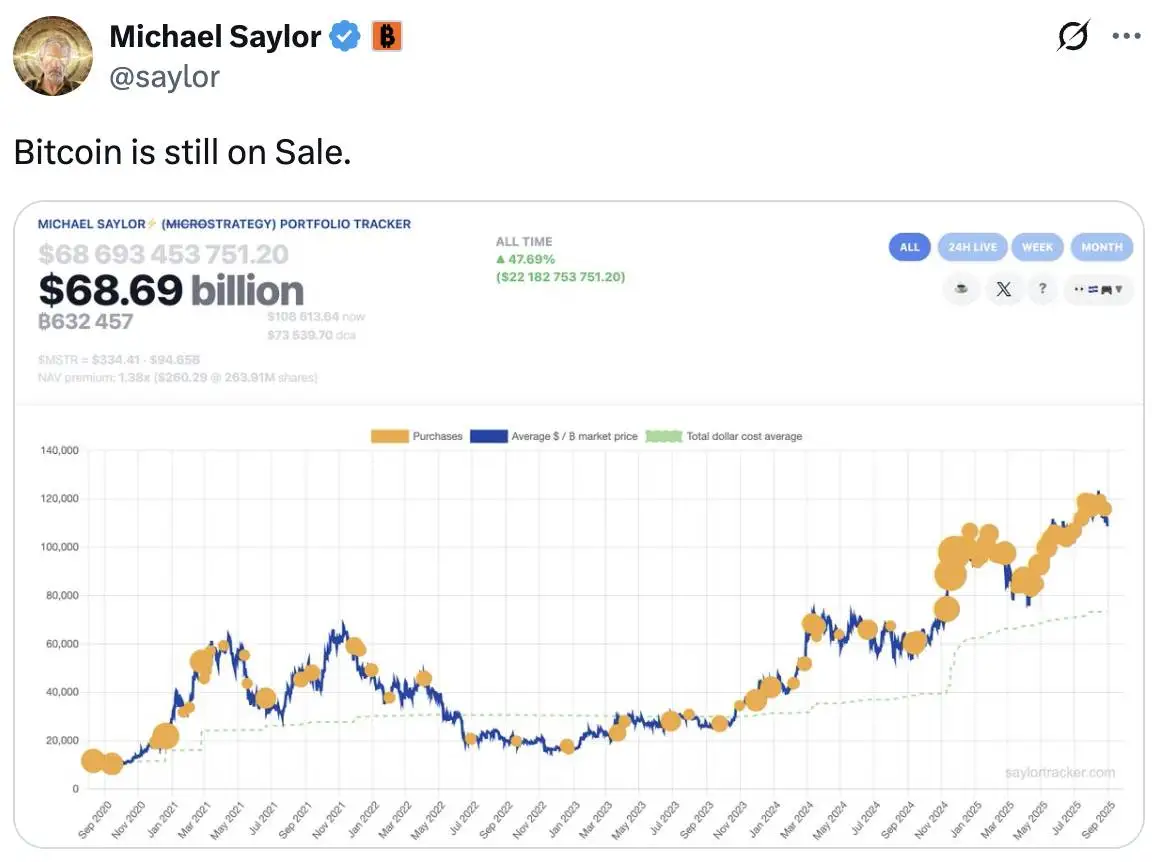The width and height of the screenshot is (1152, 862).
Task: Visit the saylortracker.com watermark link
Action: tap(1060, 772)
